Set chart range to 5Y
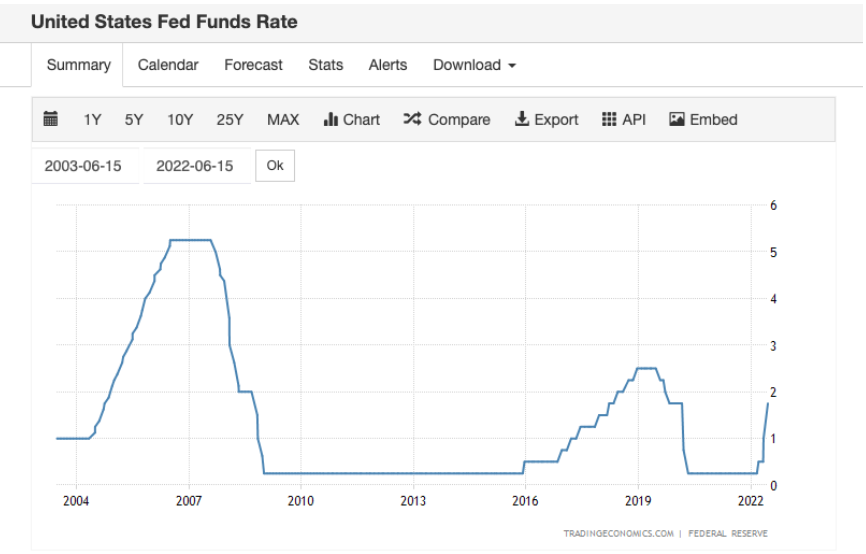The image size is (866, 554). pyautogui.click(x=134, y=119)
